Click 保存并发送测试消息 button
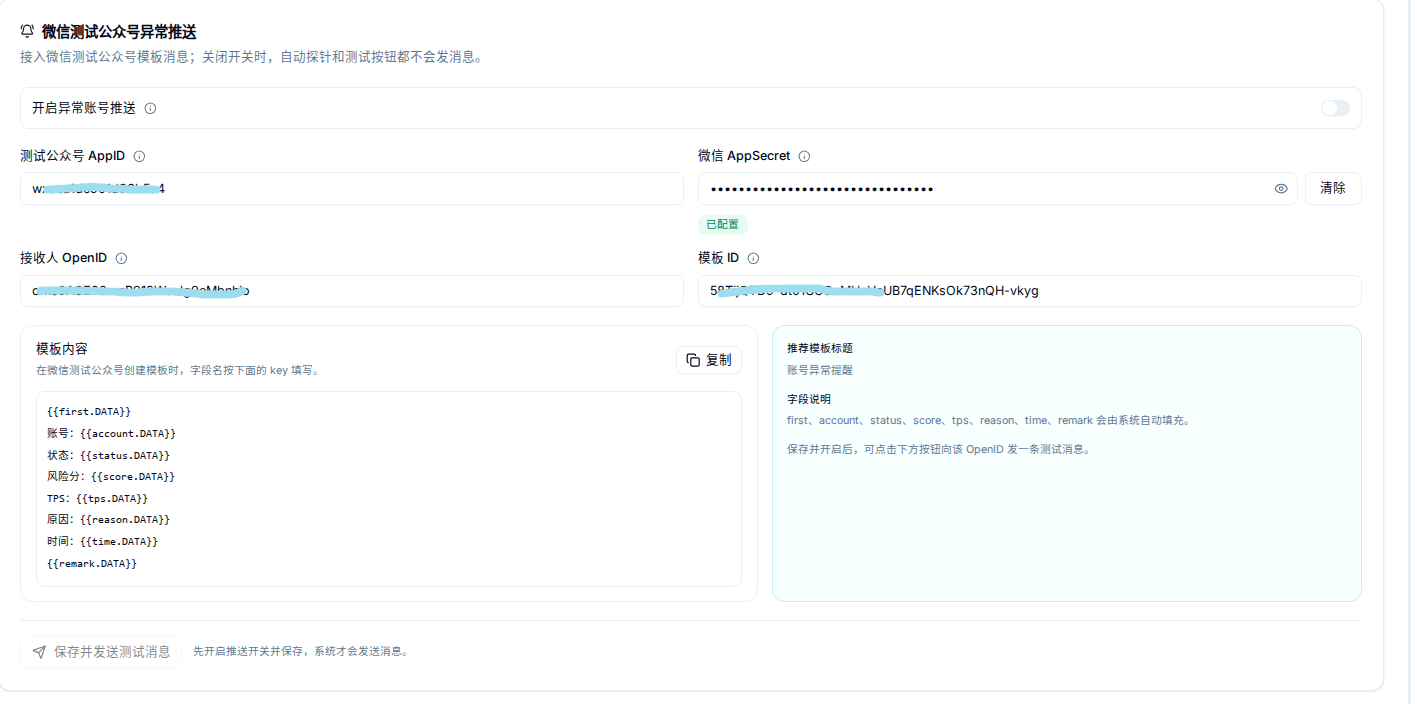The width and height of the screenshot is (1417, 704). (x=101, y=651)
